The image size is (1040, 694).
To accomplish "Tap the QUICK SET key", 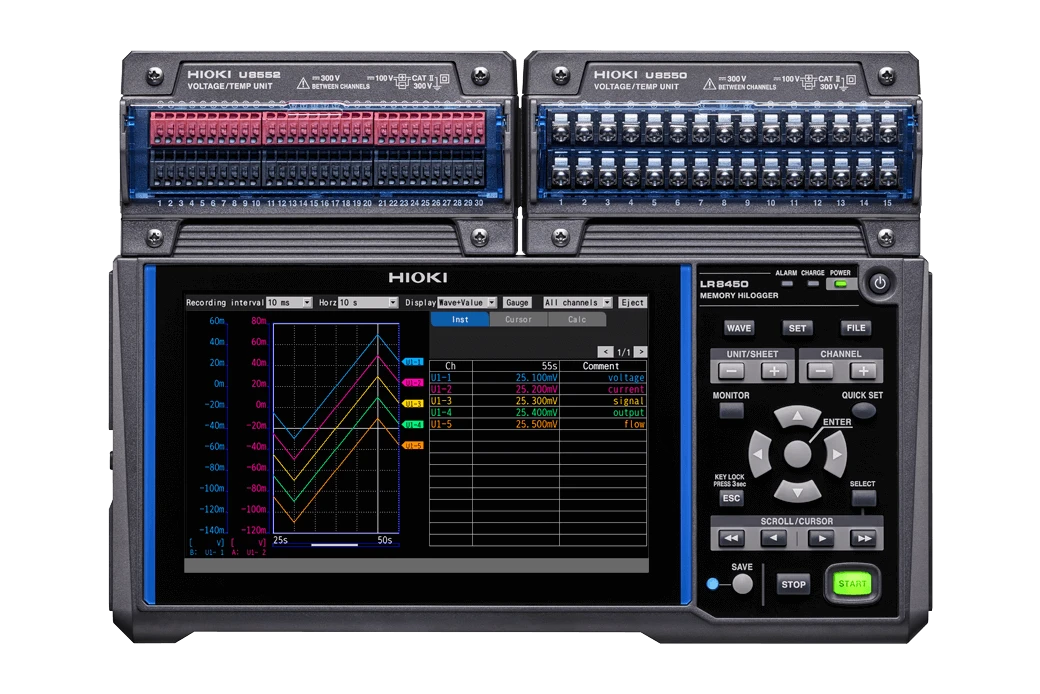I will [863, 411].
